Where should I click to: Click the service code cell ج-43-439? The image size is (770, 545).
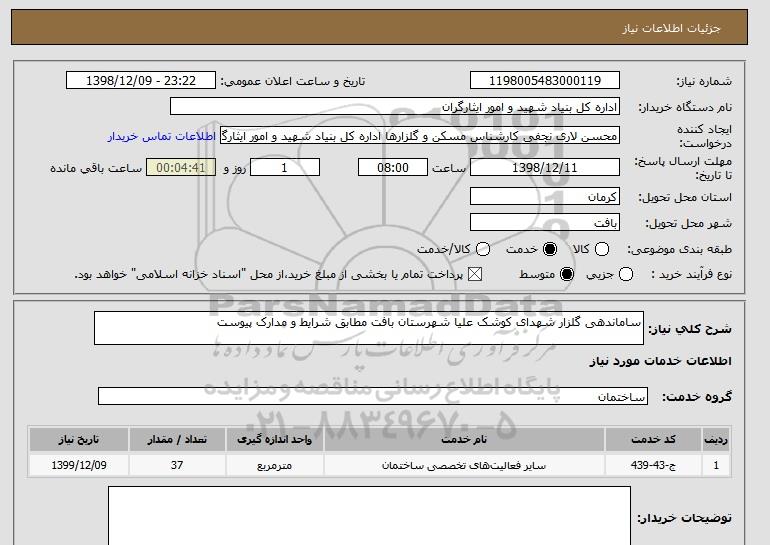point(653,465)
